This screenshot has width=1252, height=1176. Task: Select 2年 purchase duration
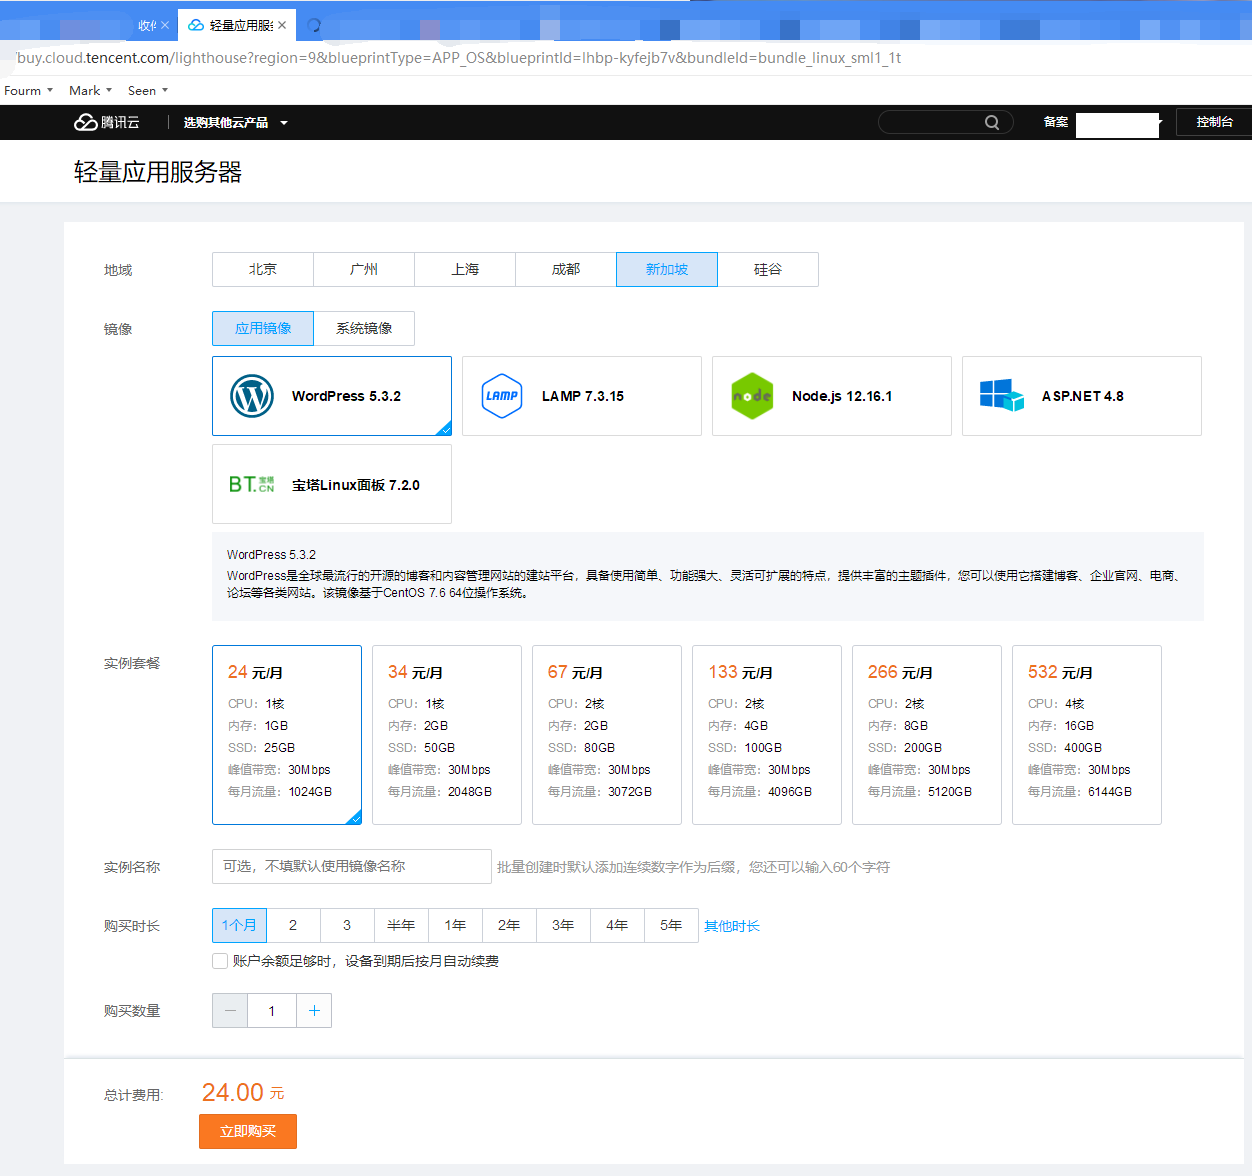pos(509,925)
